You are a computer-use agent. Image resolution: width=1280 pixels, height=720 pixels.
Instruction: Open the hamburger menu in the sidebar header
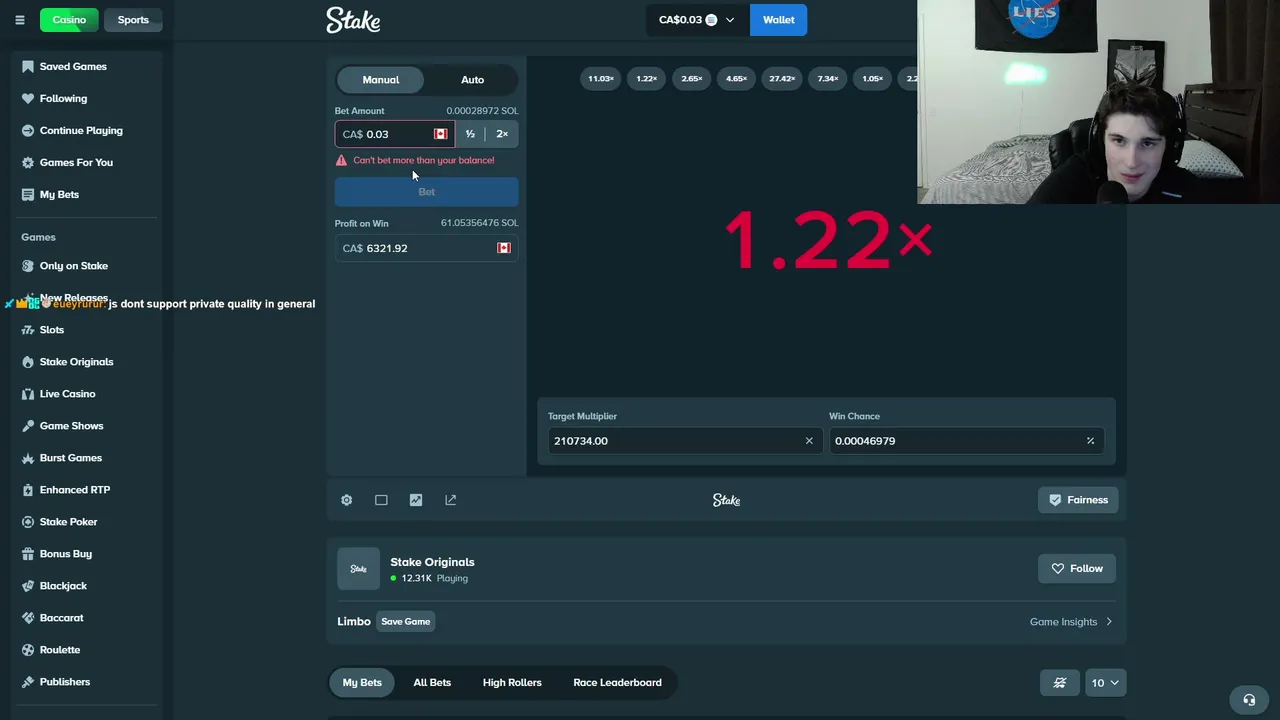19,20
